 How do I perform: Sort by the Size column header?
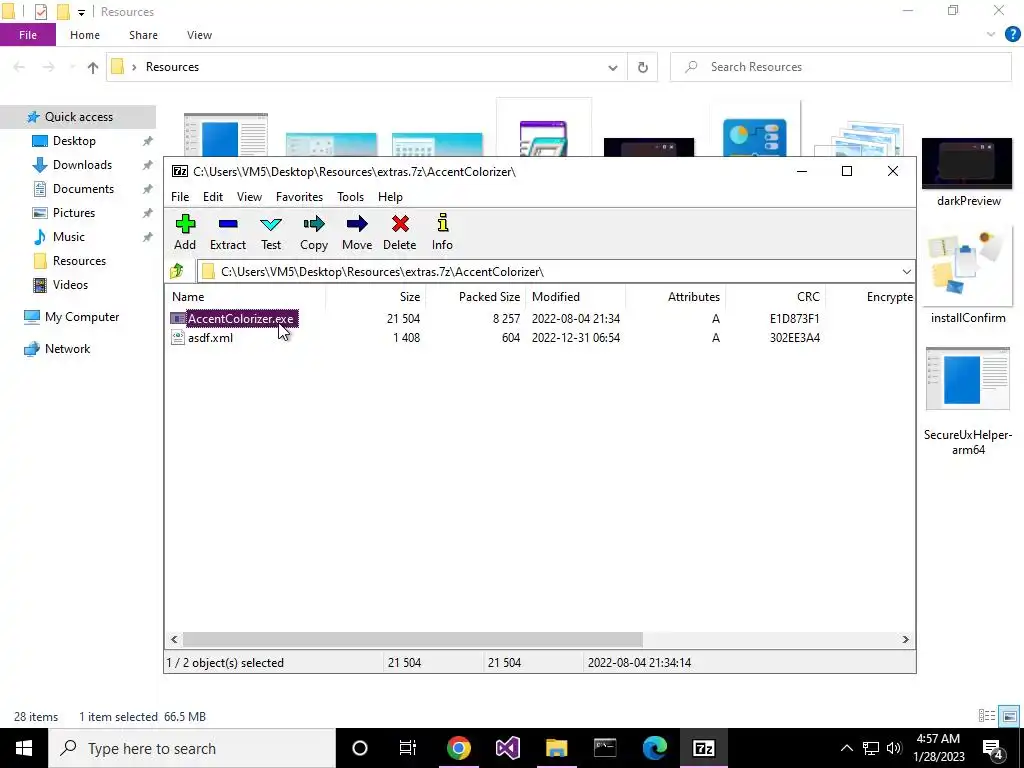coord(376,296)
